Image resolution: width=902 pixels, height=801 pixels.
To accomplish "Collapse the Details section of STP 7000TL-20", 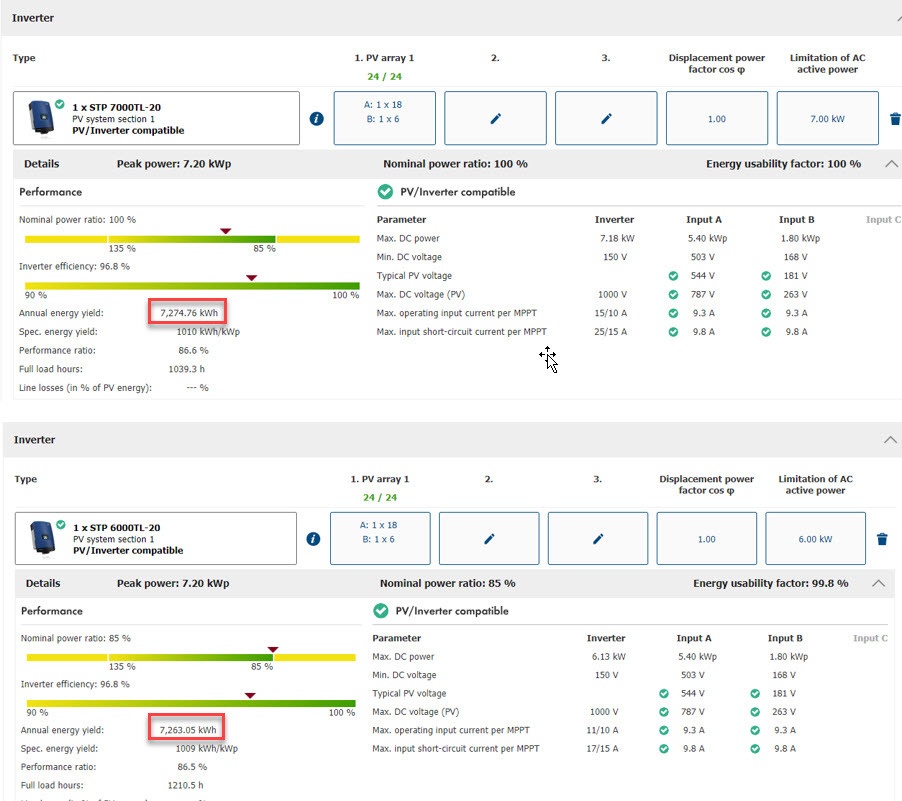I will pos(892,164).
